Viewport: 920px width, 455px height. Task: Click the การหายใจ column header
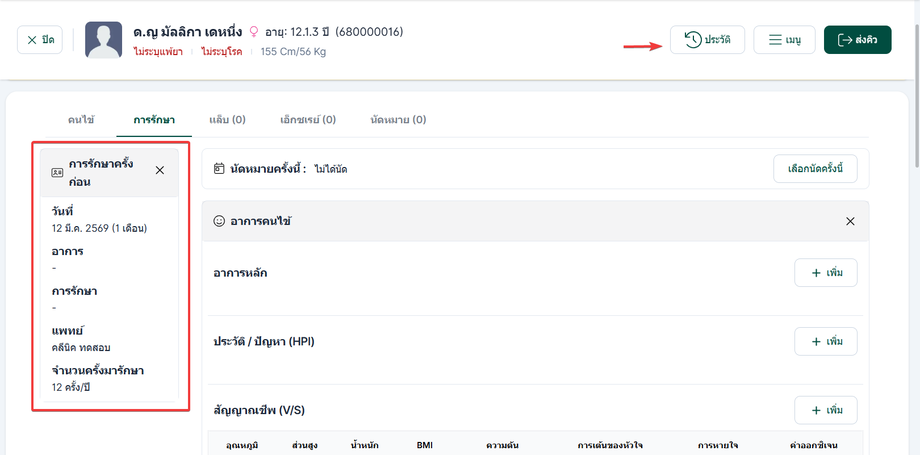point(717,446)
